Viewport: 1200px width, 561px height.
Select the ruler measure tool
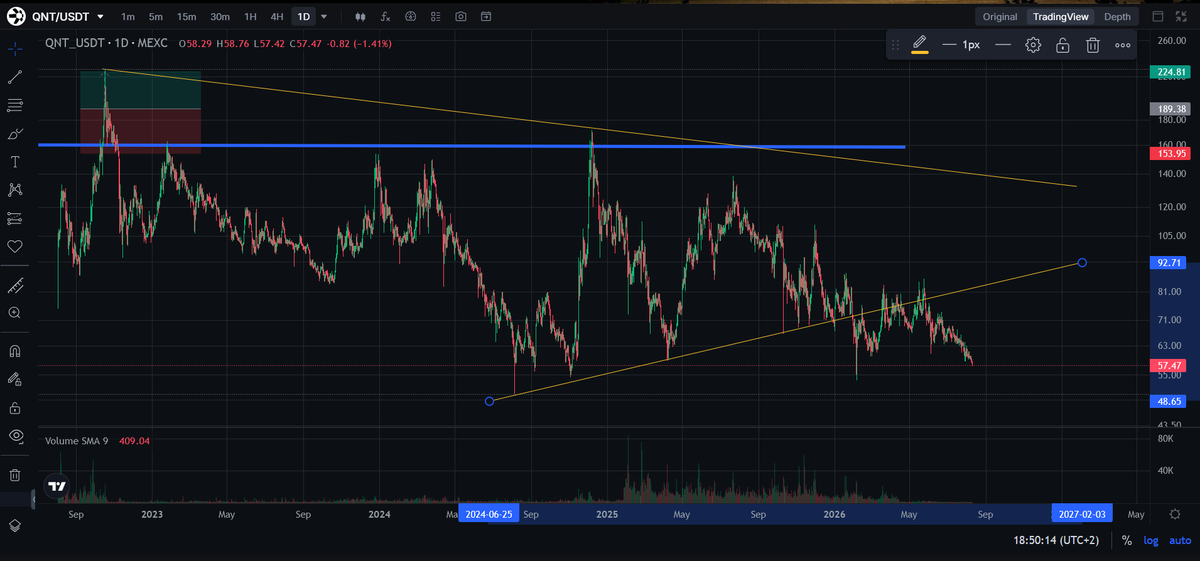click(15, 285)
